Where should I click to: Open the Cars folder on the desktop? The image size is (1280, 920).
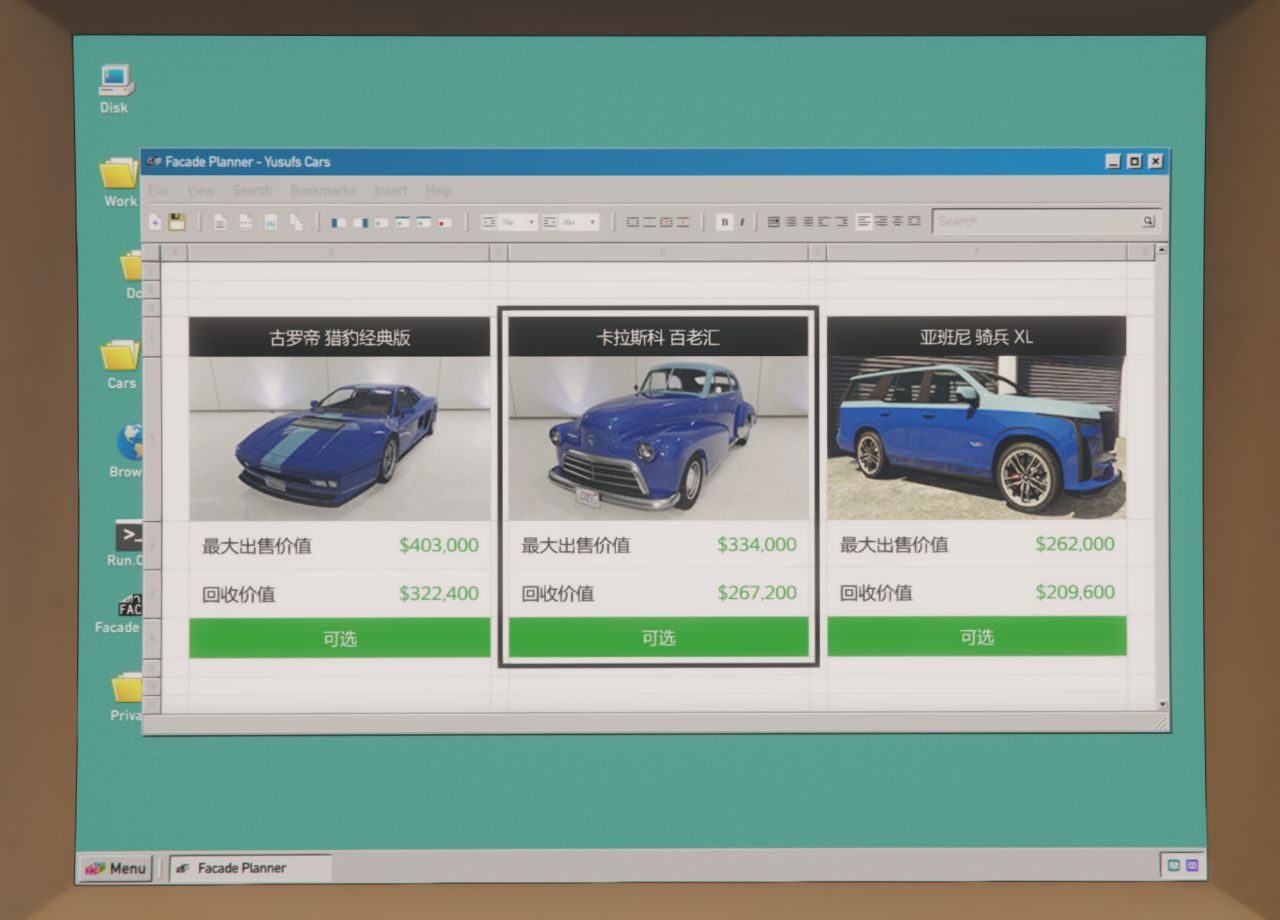[121, 365]
